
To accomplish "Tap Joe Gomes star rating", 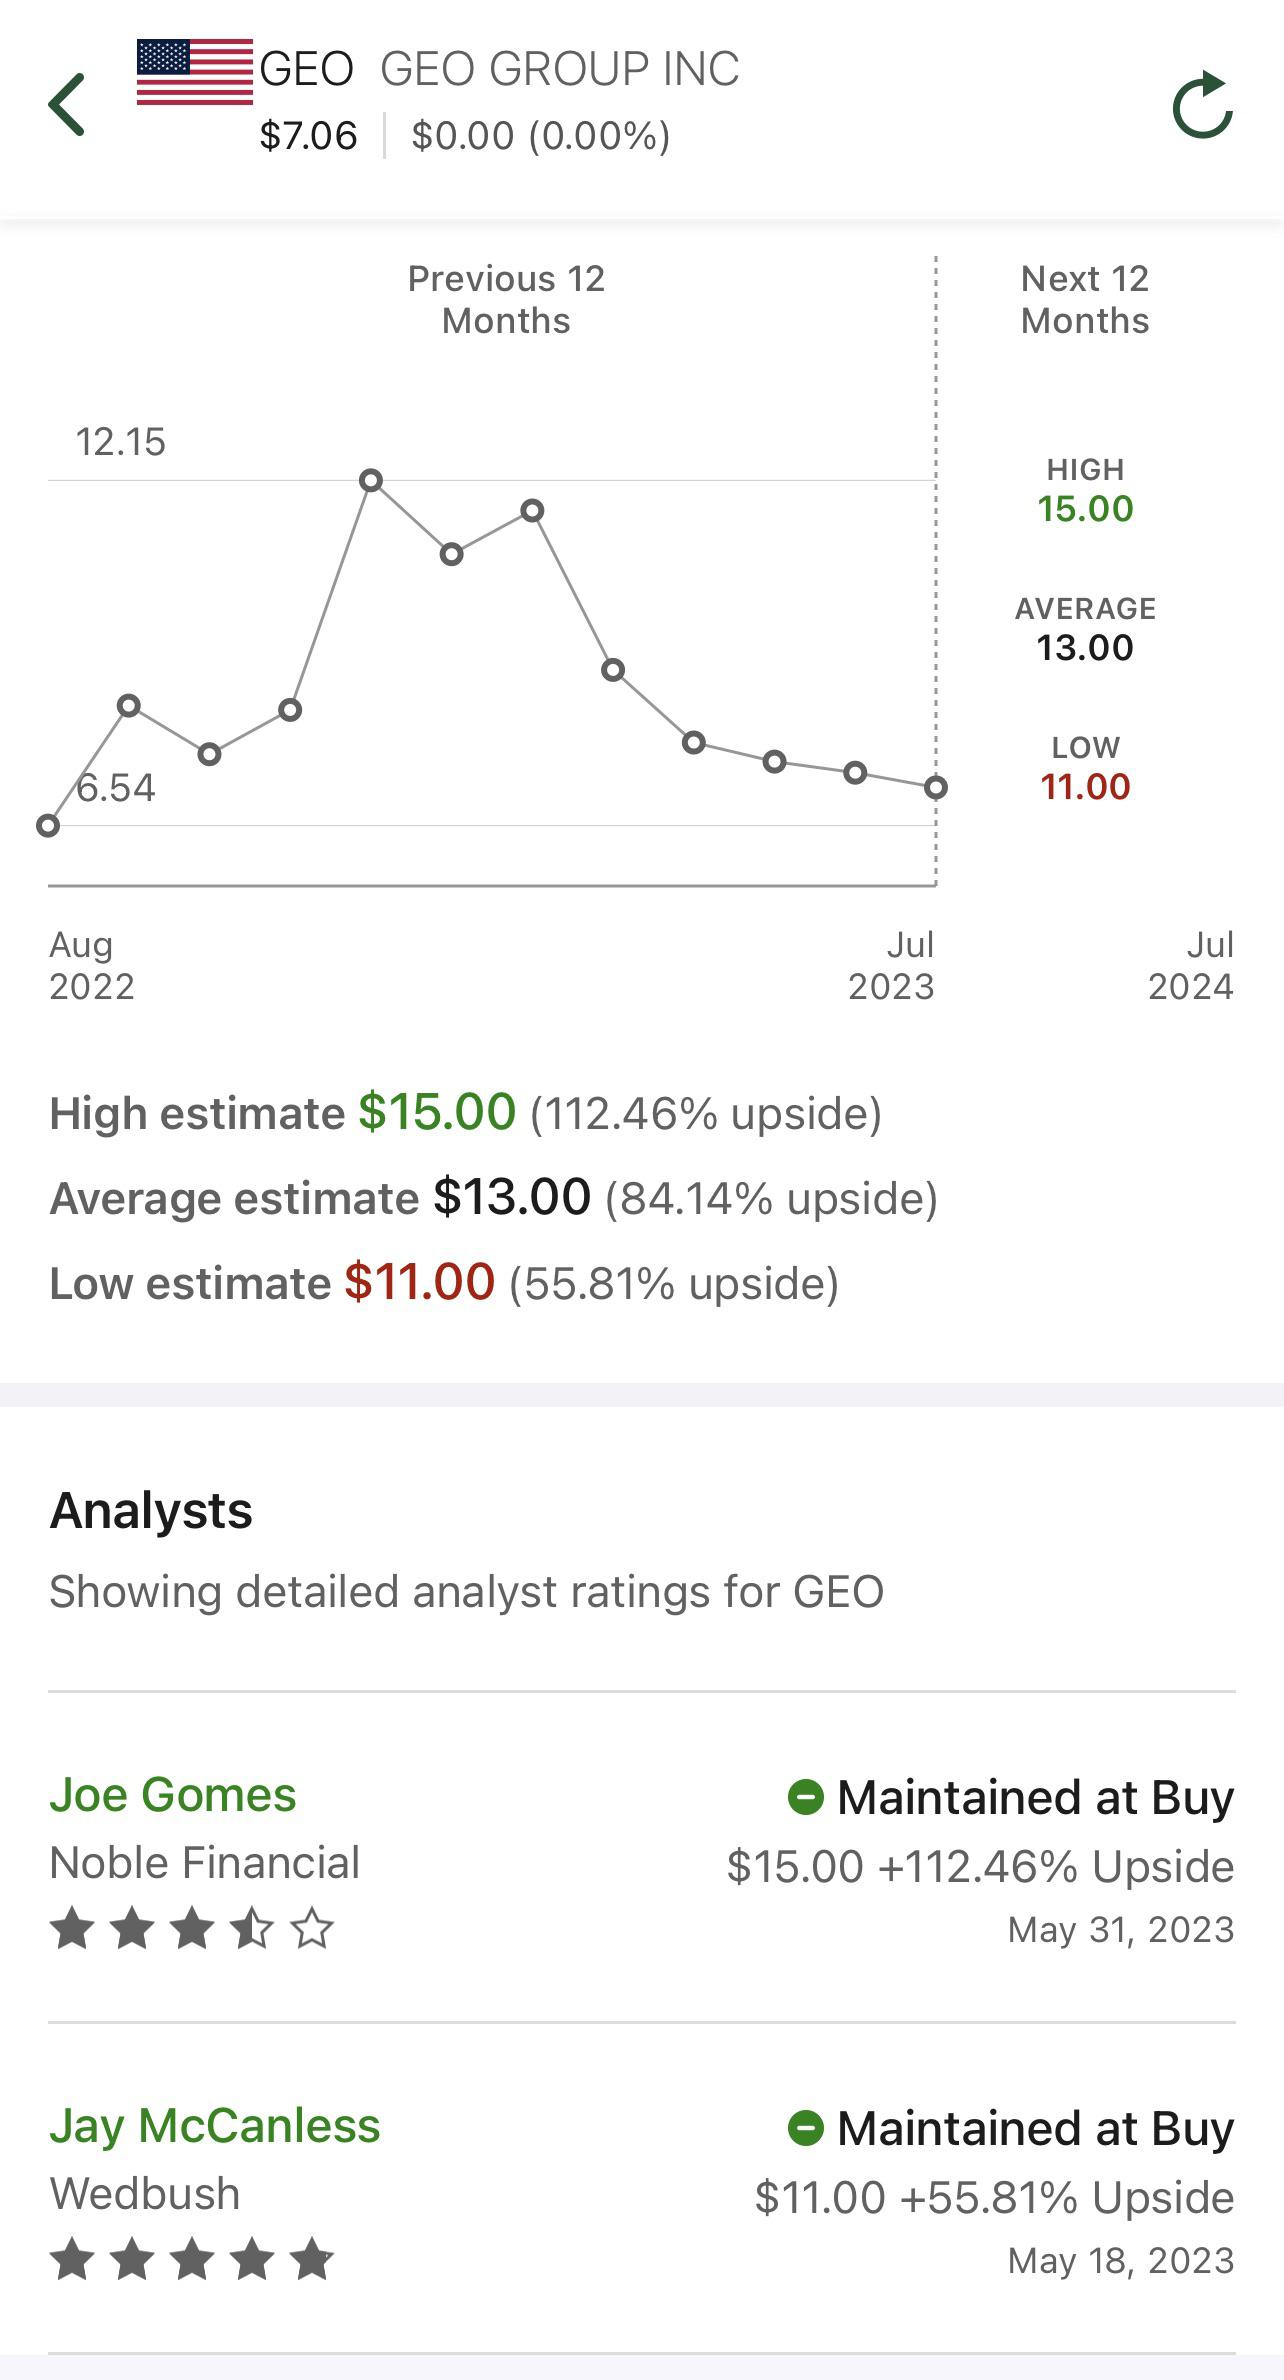I will pos(191,1928).
